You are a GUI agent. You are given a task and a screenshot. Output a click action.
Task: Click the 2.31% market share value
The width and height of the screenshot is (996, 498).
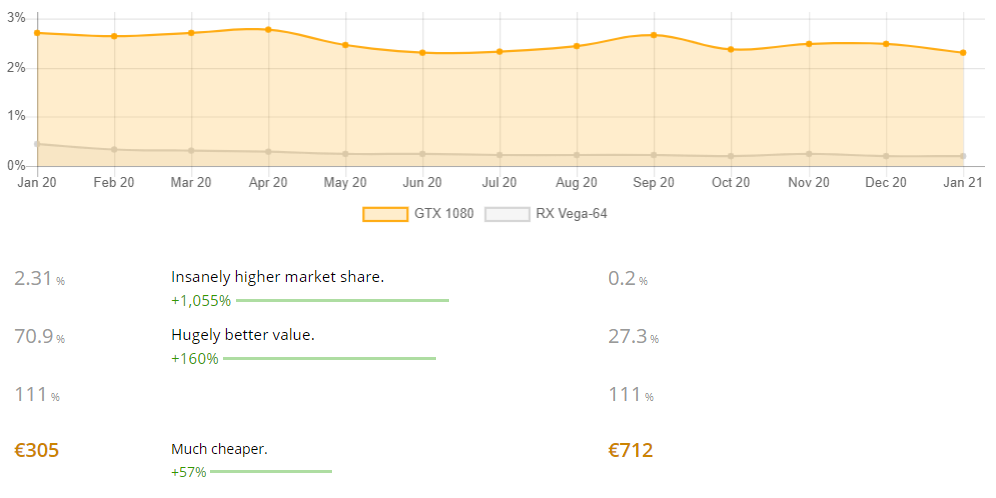pyautogui.click(x=39, y=278)
